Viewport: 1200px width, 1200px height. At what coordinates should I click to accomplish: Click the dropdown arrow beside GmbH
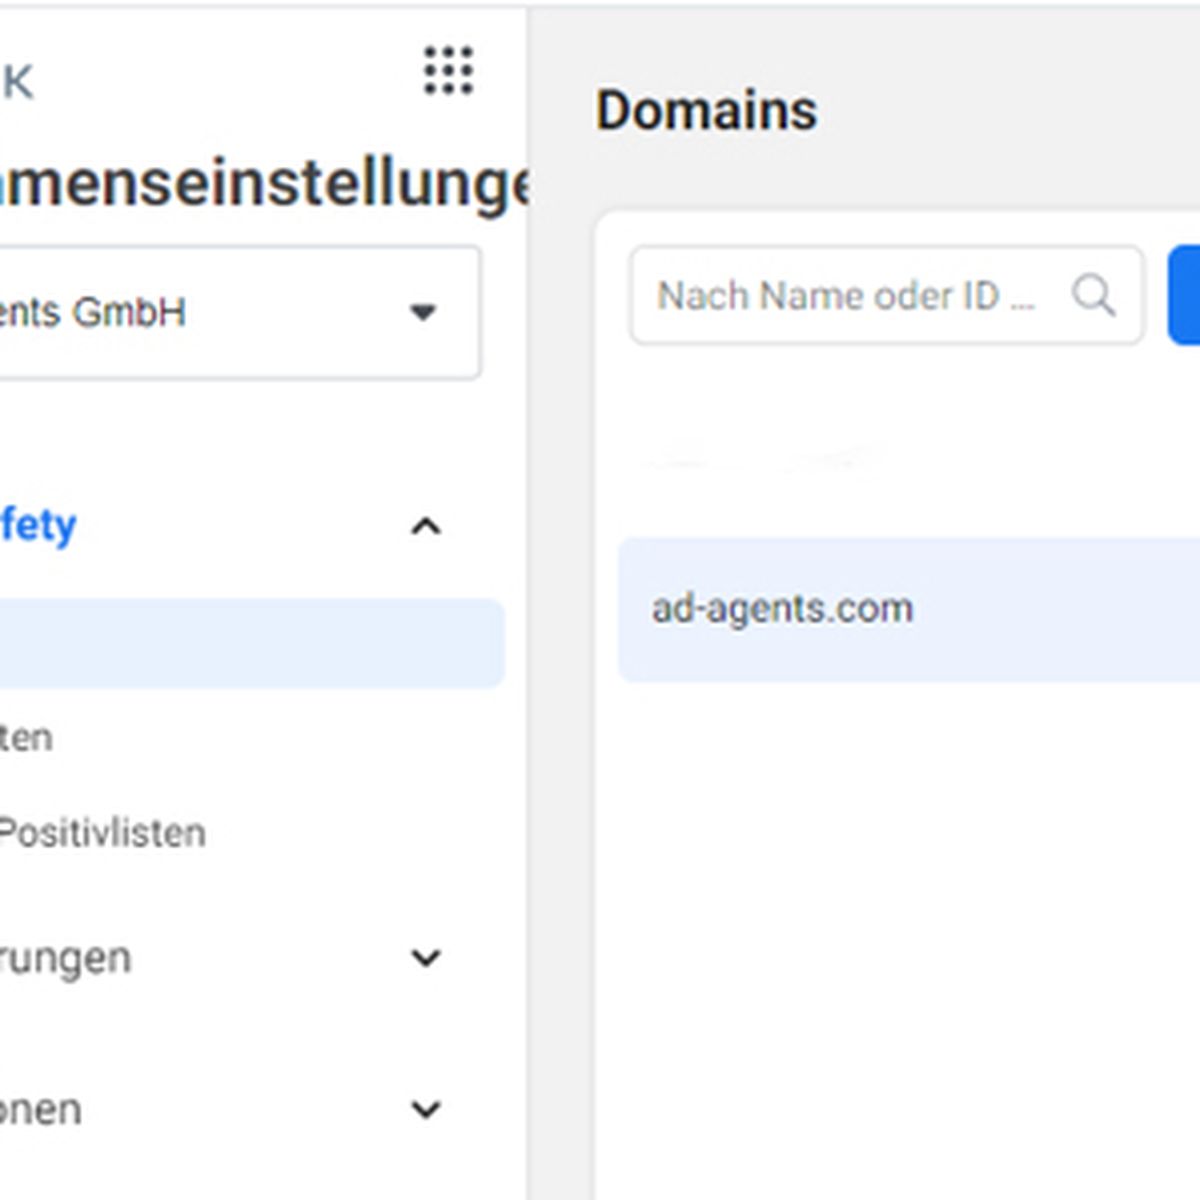pyautogui.click(x=423, y=312)
